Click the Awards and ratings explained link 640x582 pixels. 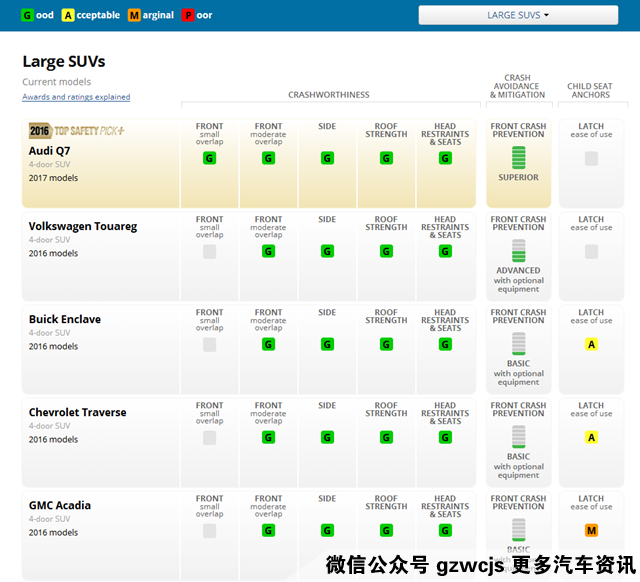tap(76, 97)
